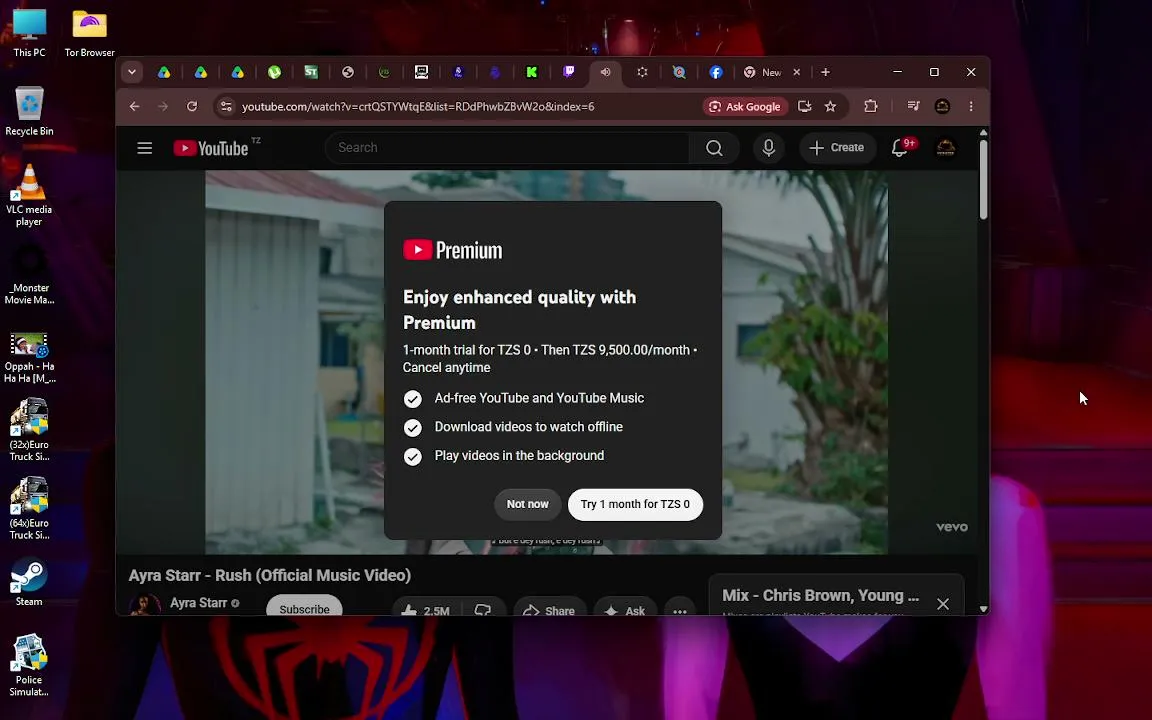Click Mix - Chris Brown, Young playlist title
Viewport: 1152px width, 720px height.
click(x=821, y=595)
